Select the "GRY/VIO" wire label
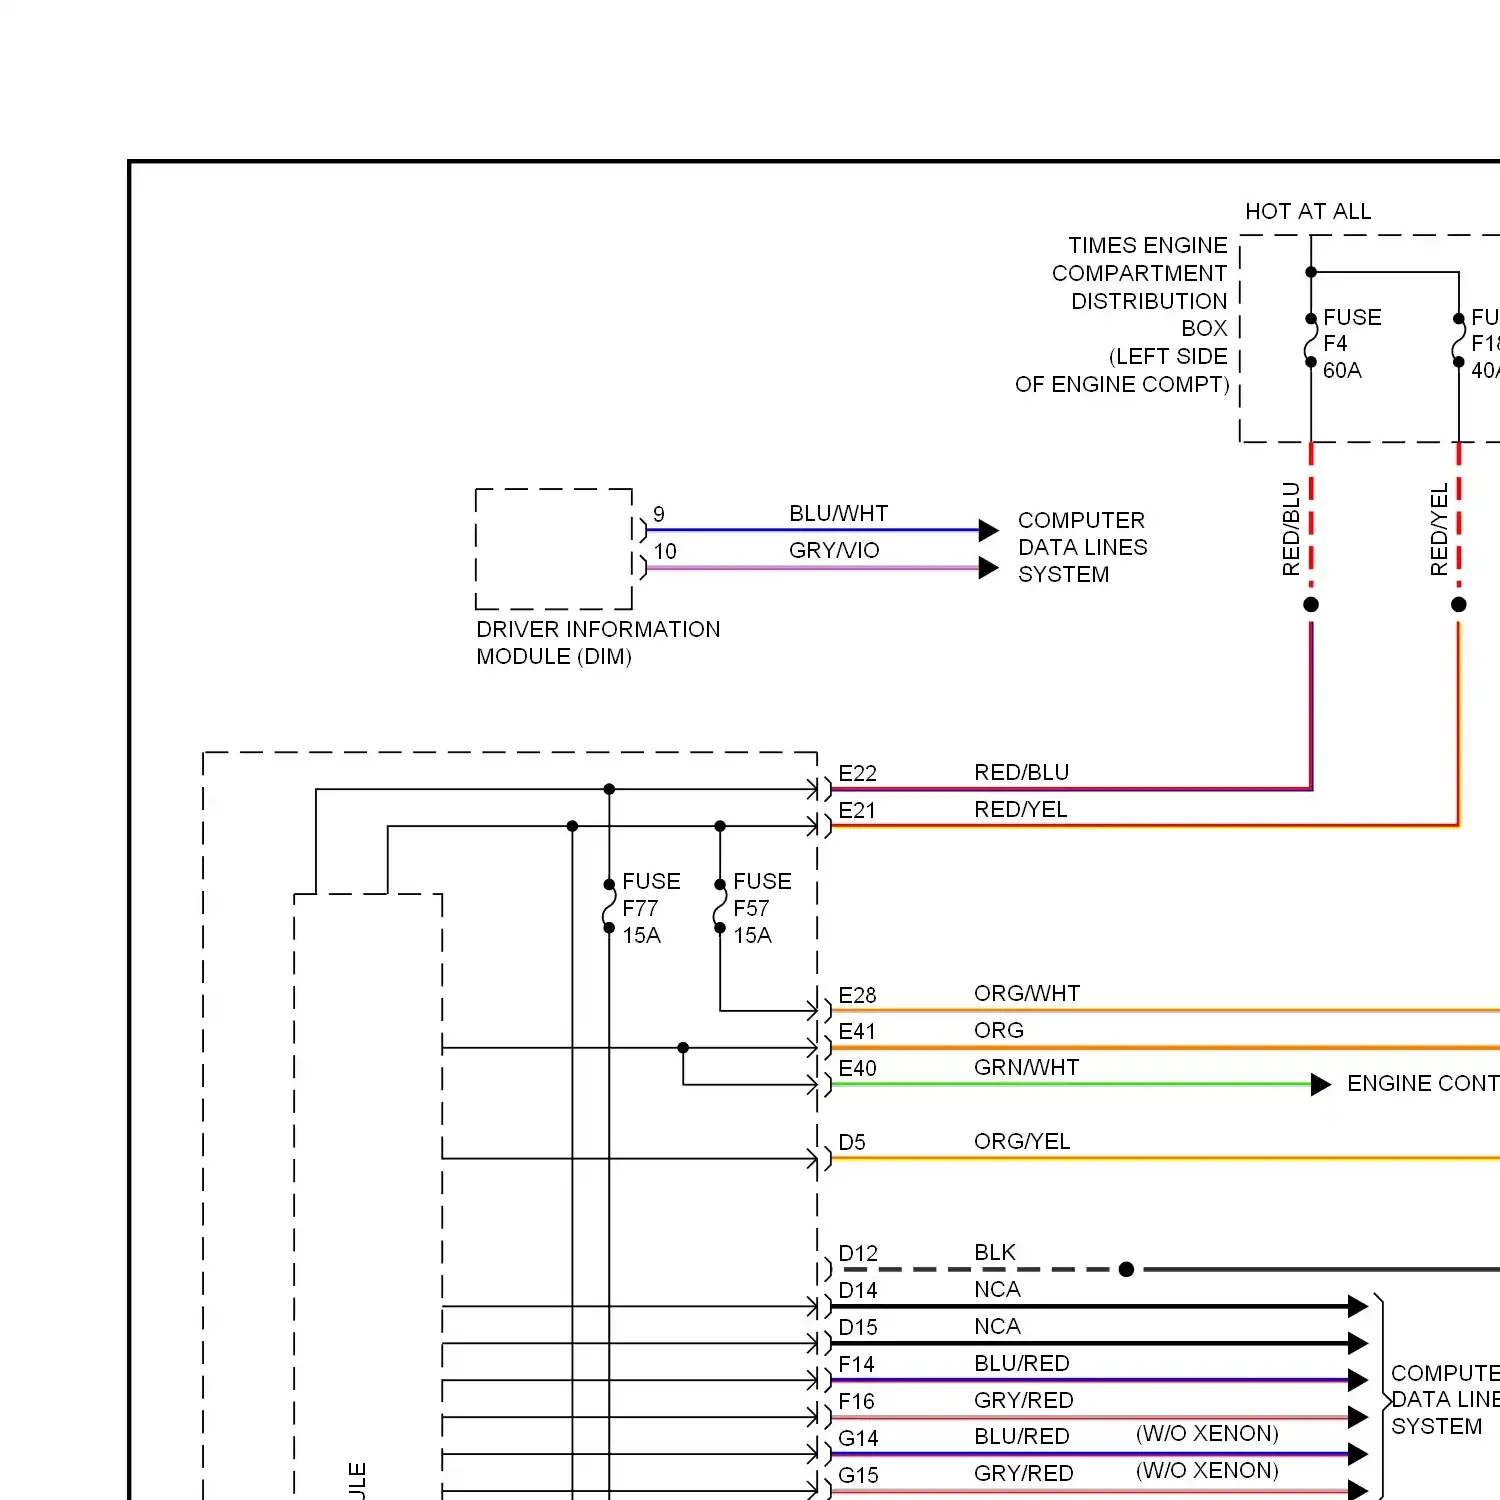 point(834,550)
